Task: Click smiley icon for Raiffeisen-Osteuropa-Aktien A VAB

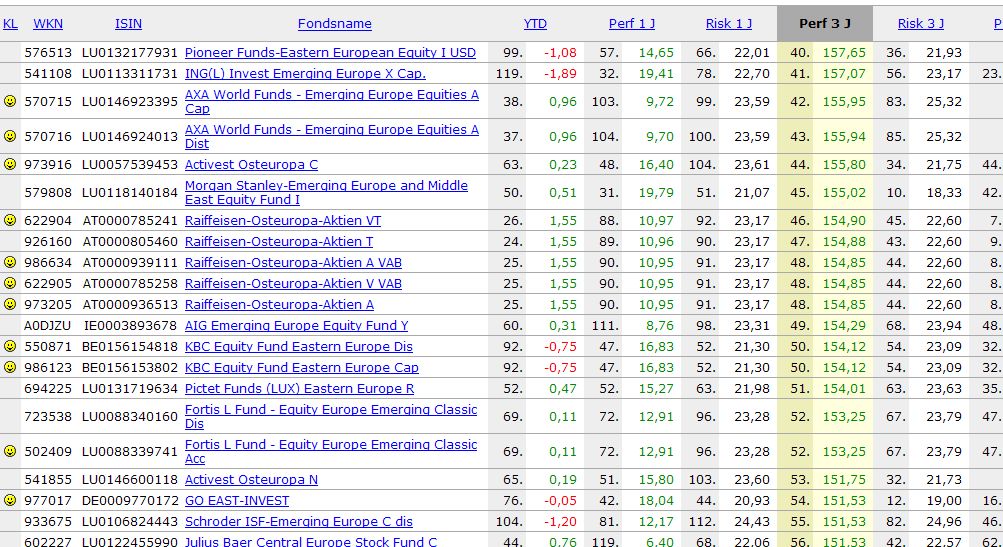Action: point(10,262)
